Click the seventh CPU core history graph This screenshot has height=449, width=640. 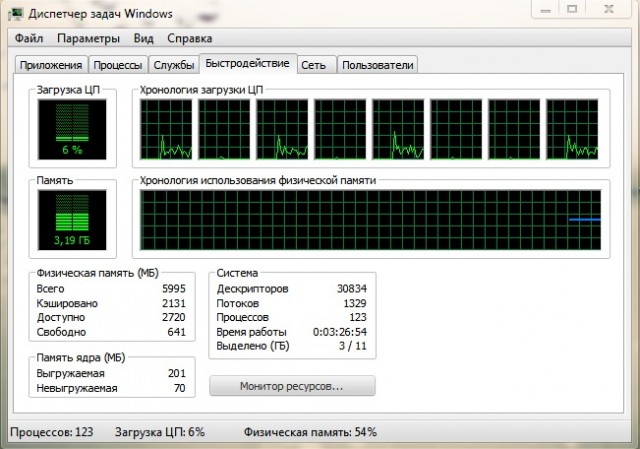click(x=514, y=129)
